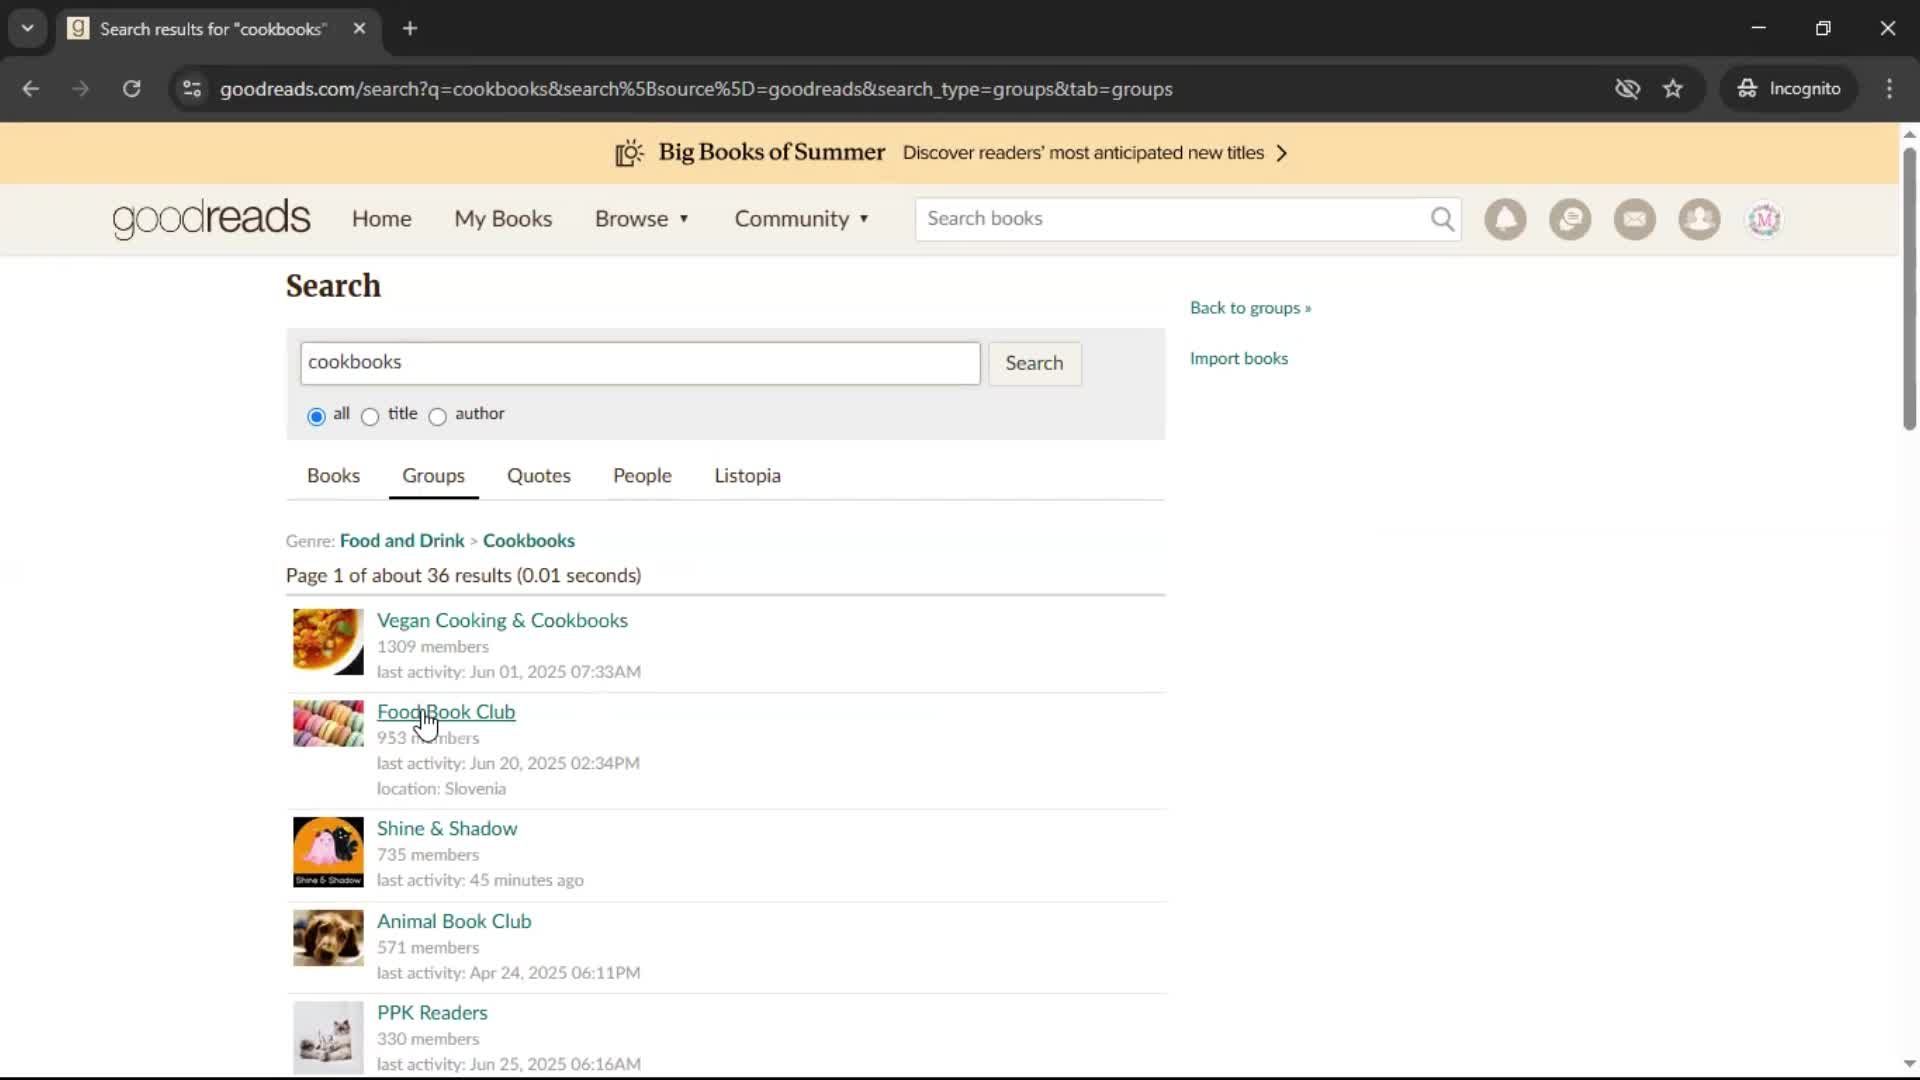Click the browser back arrow
The height and width of the screenshot is (1080, 1920).
click(31, 89)
